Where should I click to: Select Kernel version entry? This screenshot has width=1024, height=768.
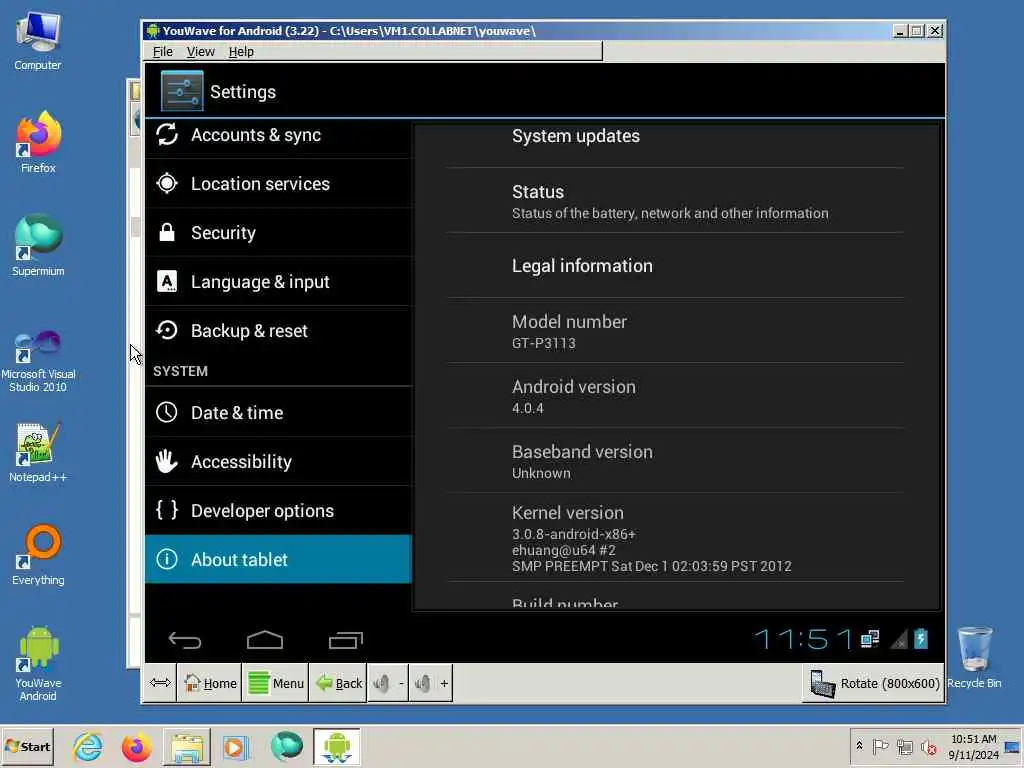[x=675, y=538]
